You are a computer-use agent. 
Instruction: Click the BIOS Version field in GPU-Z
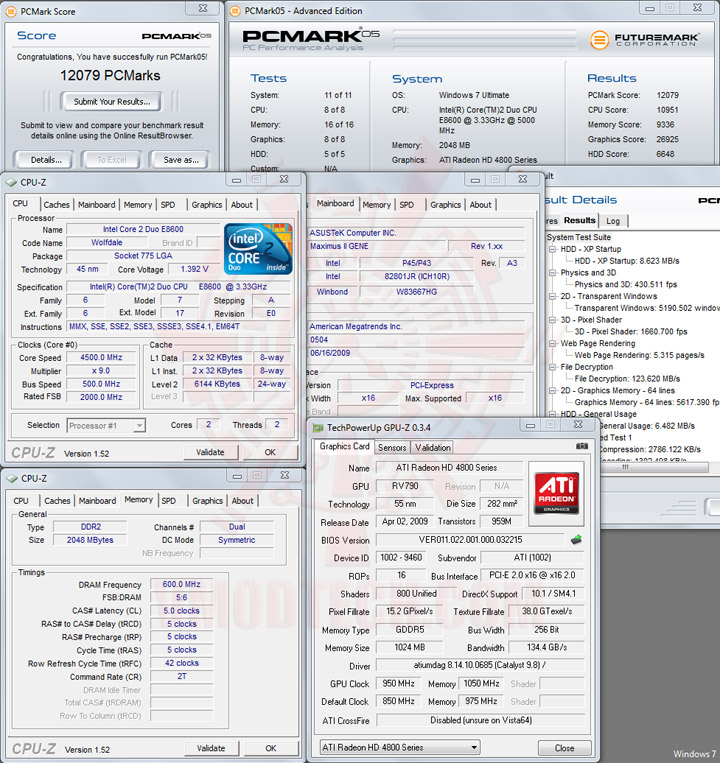click(470, 540)
